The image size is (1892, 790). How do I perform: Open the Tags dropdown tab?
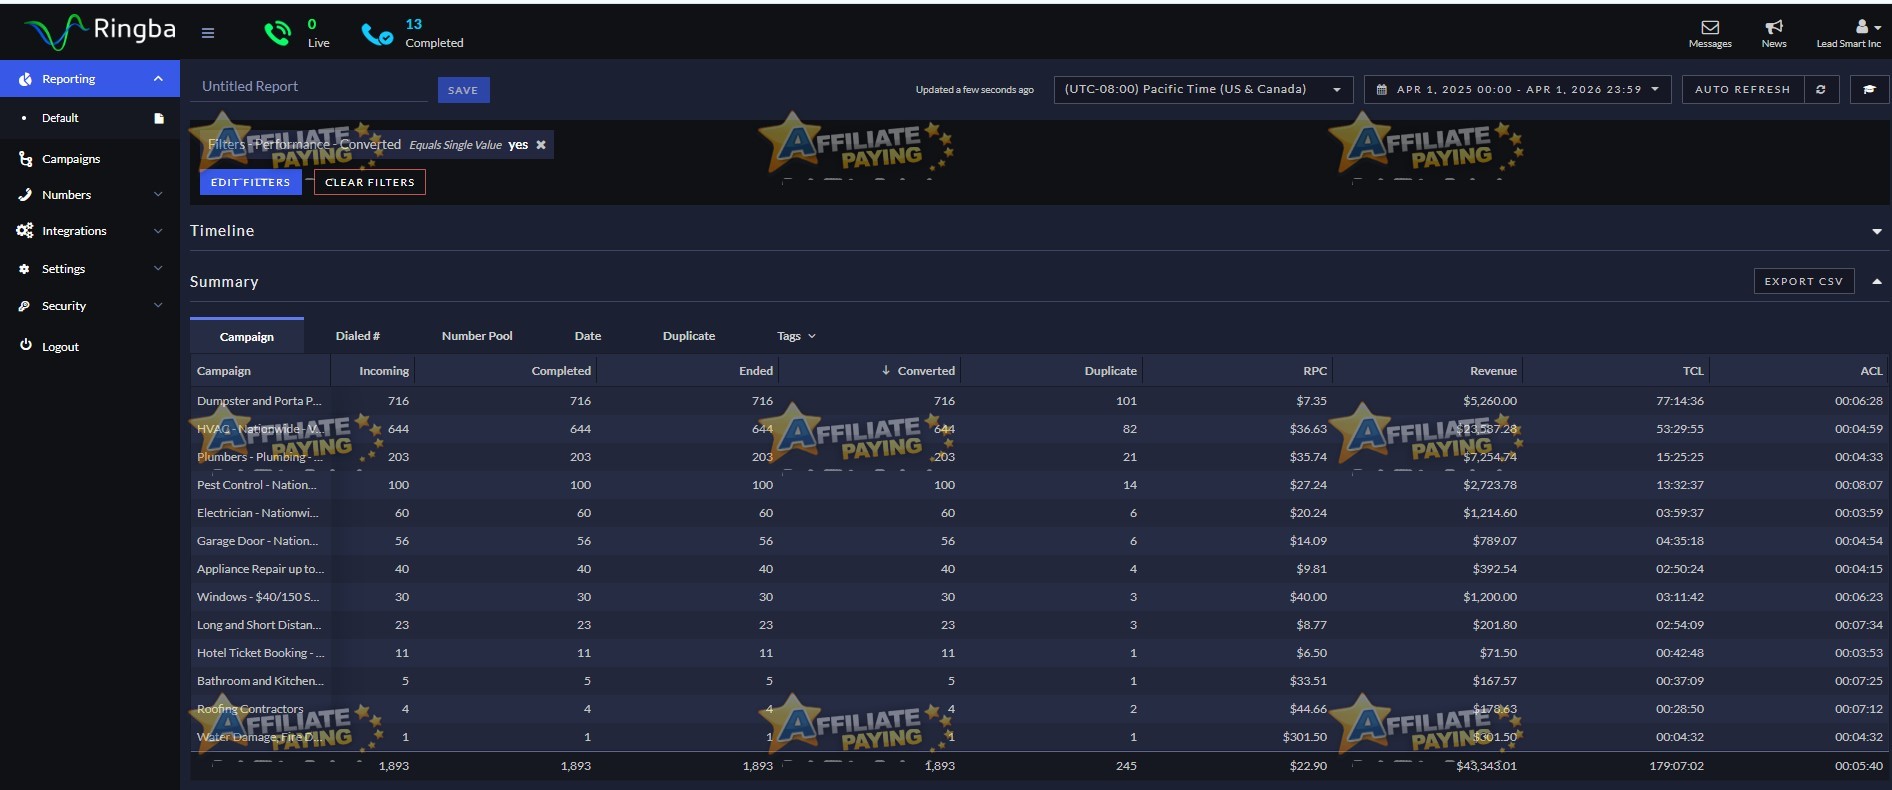pos(796,336)
